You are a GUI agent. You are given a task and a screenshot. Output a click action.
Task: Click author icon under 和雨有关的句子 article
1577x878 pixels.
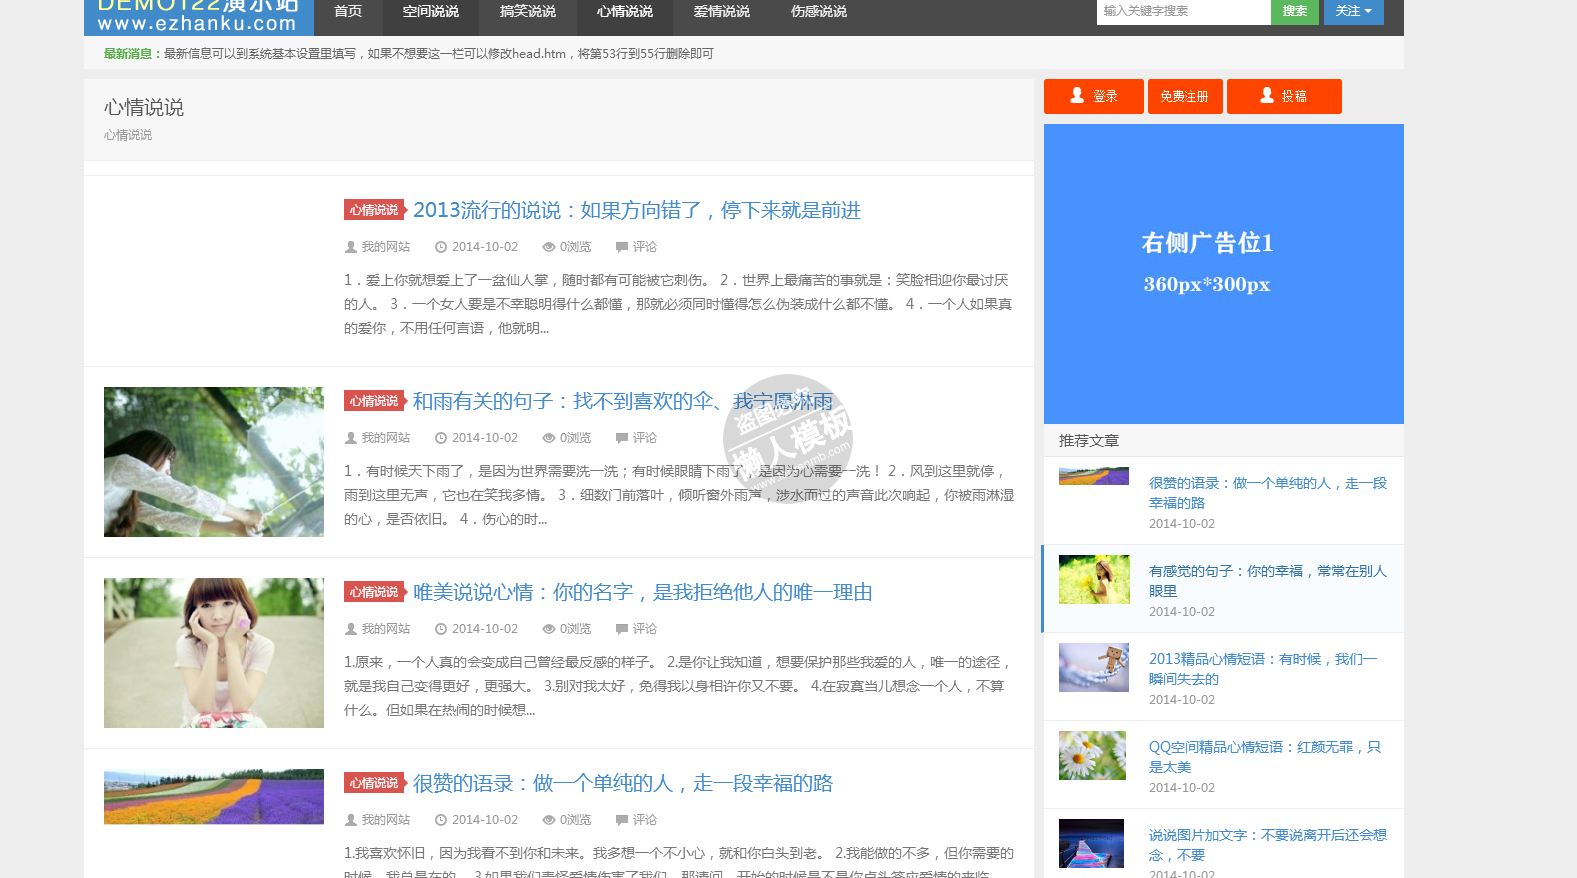(x=351, y=438)
